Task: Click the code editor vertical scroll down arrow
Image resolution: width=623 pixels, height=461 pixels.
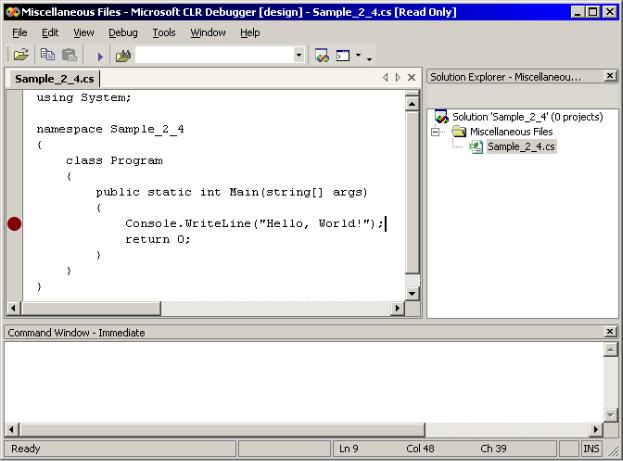Action: 412,294
